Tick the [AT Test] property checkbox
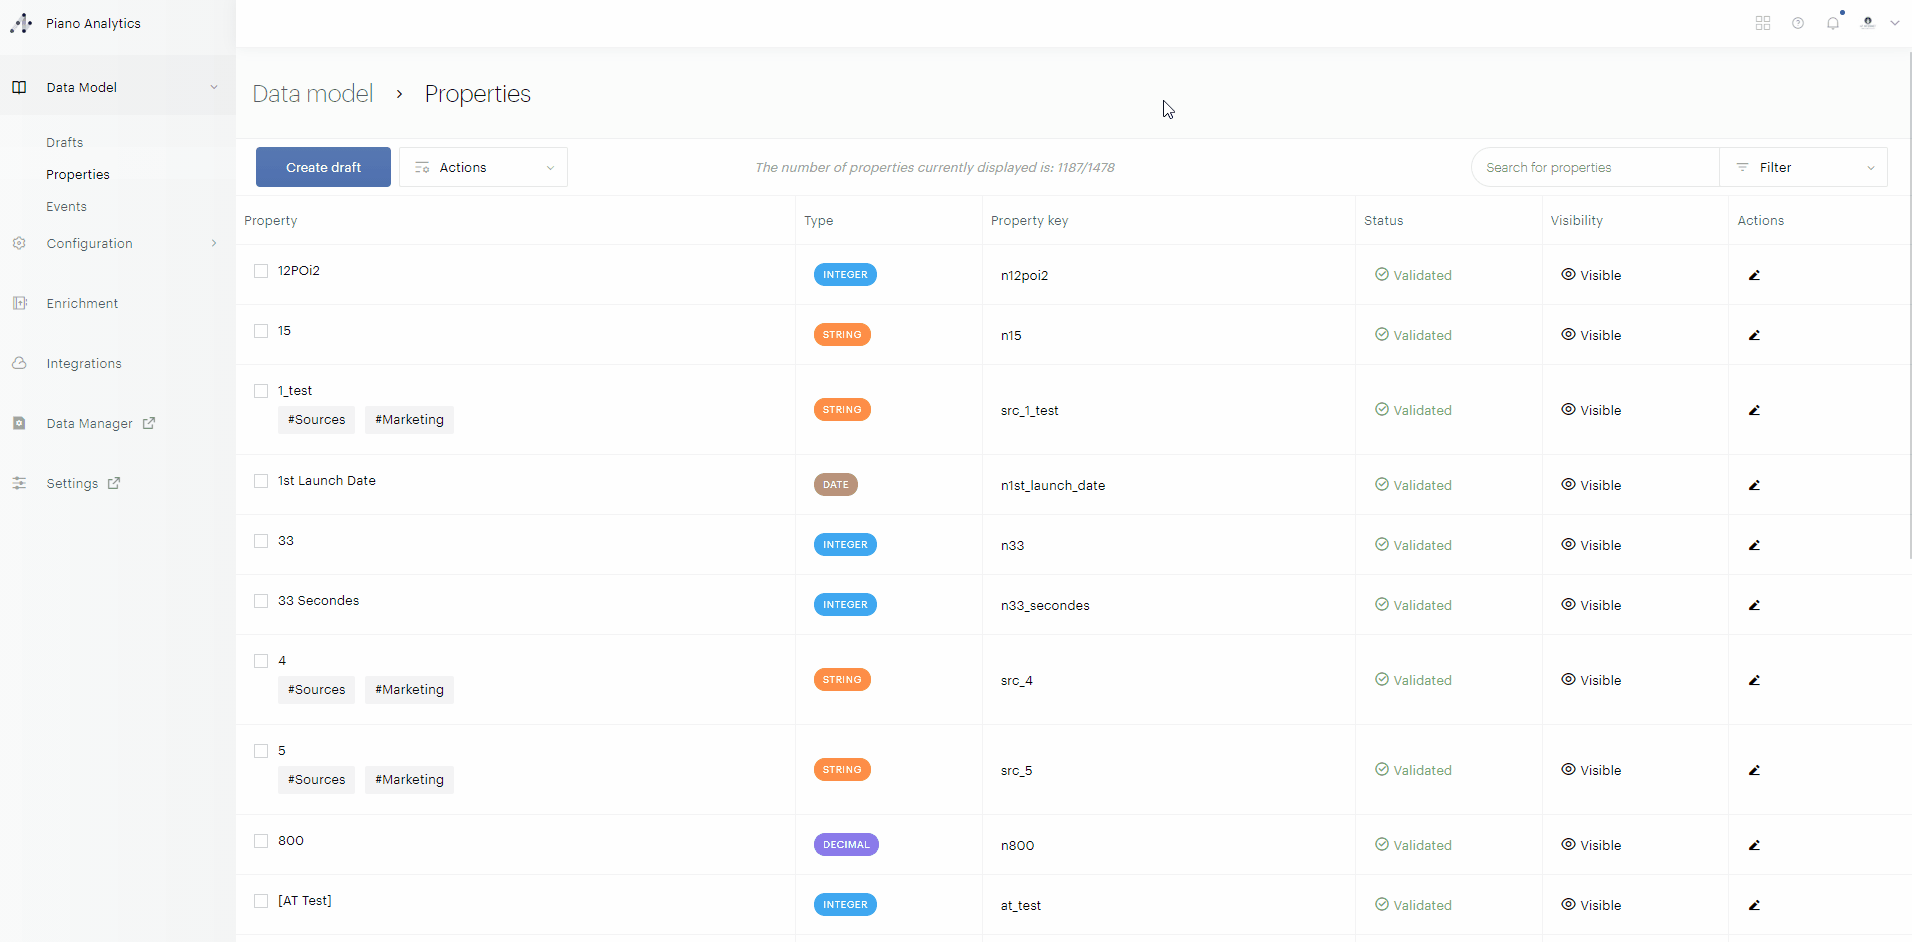Image resolution: width=1912 pixels, height=942 pixels. 261,901
